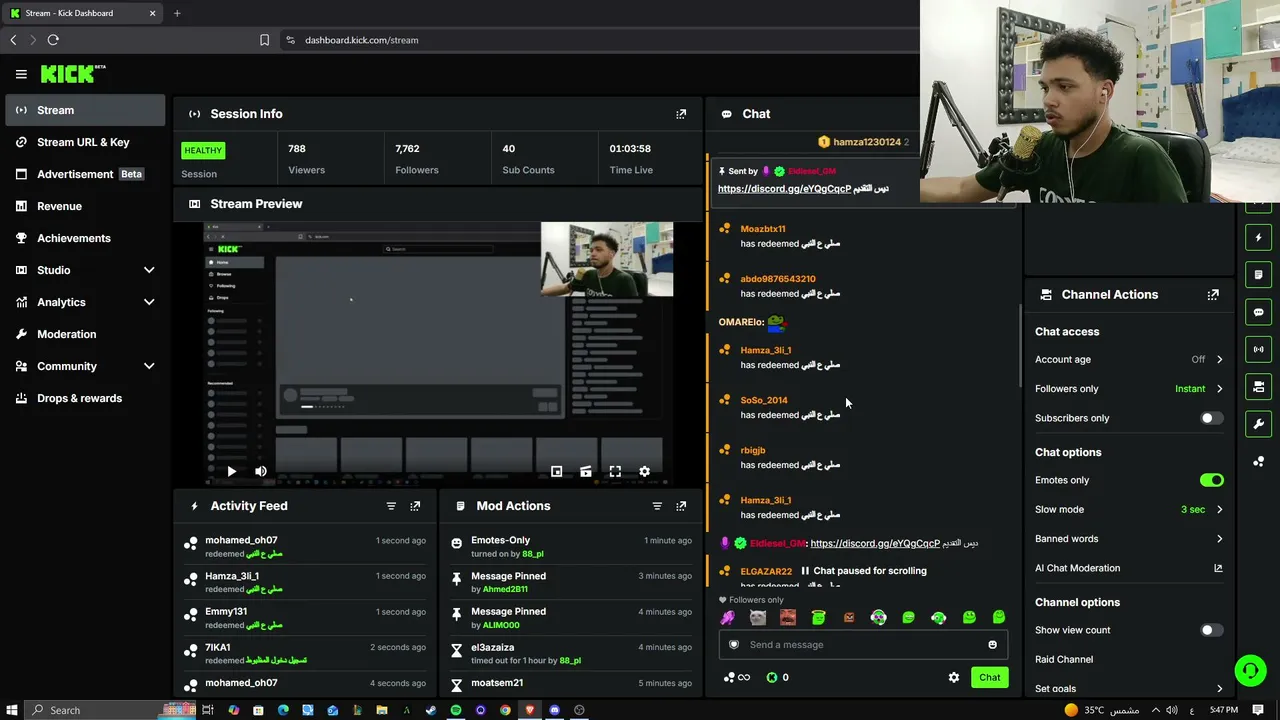Filter the Activity Feed list
The height and width of the screenshot is (720, 1280).
tap(391, 506)
